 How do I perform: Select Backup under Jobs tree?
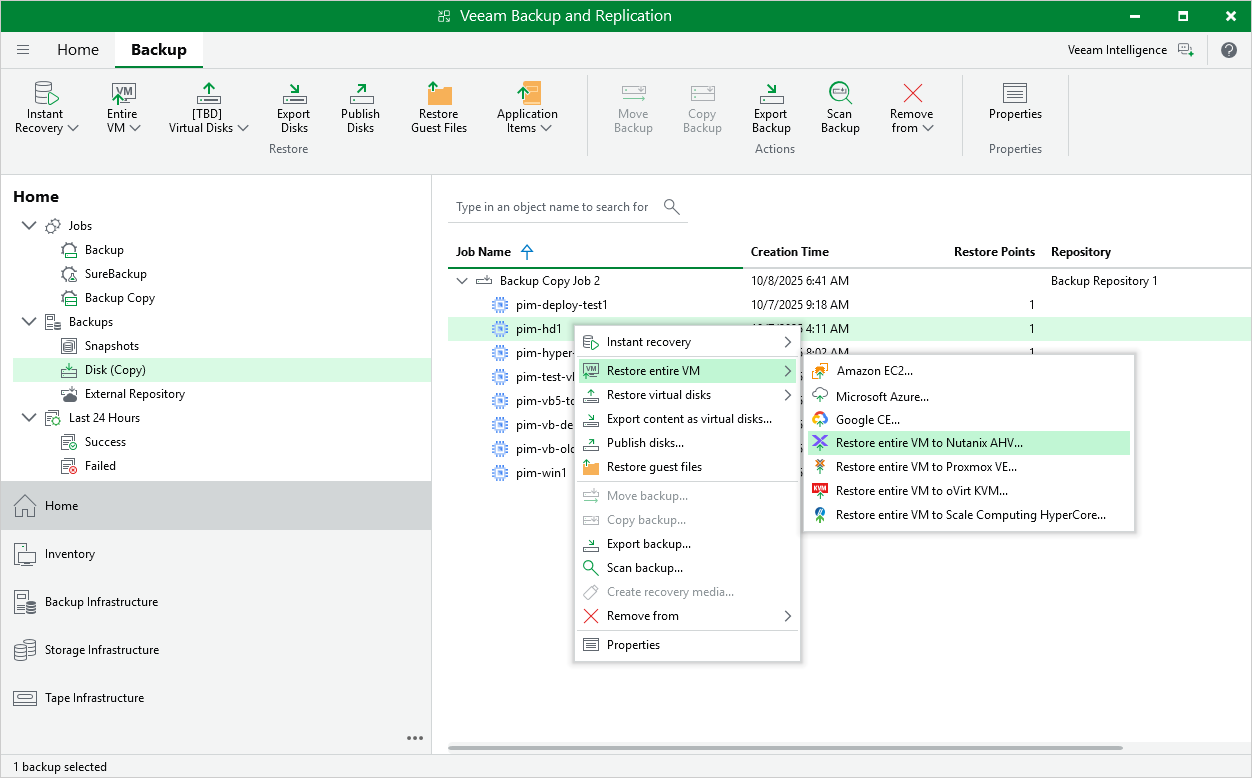click(104, 250)
